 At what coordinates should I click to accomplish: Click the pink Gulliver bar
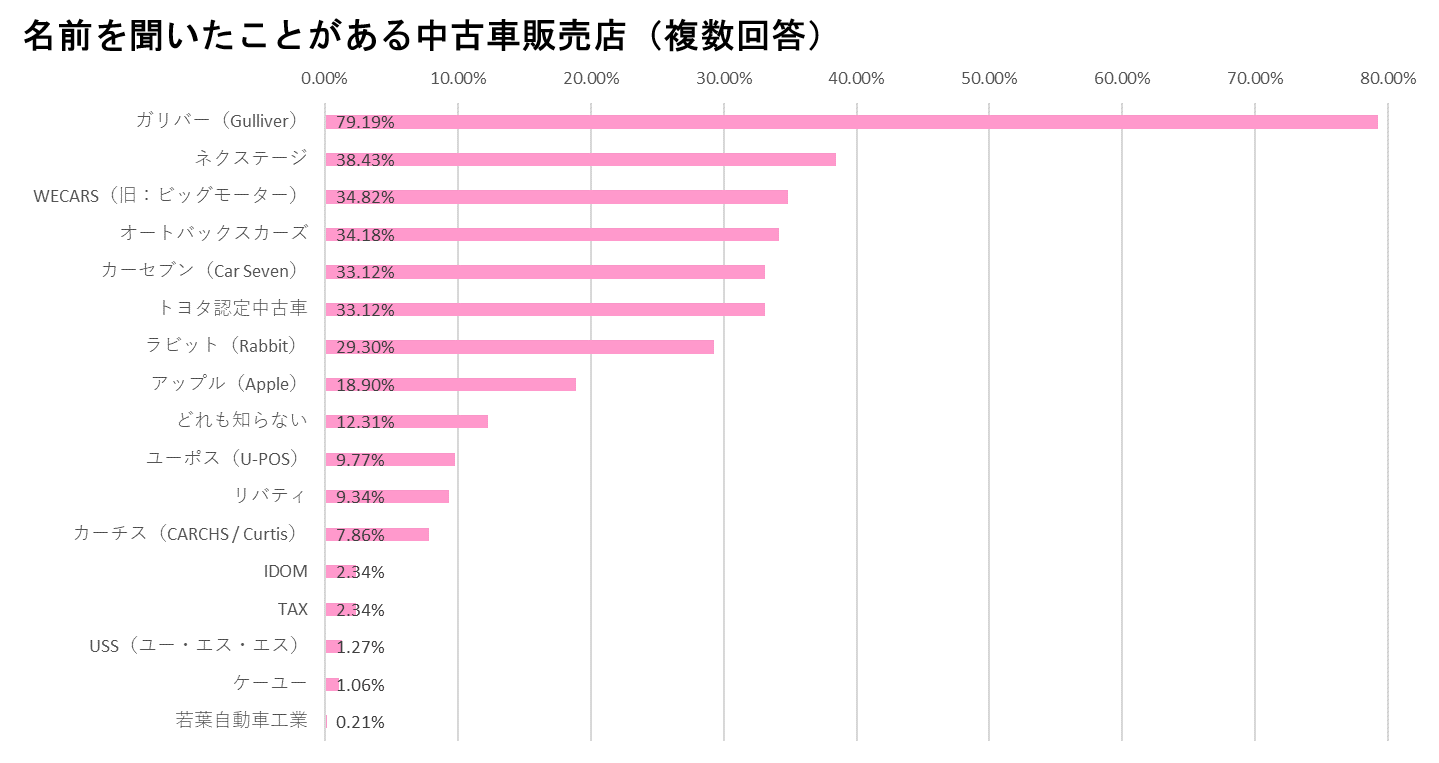(x=850, y=122)
